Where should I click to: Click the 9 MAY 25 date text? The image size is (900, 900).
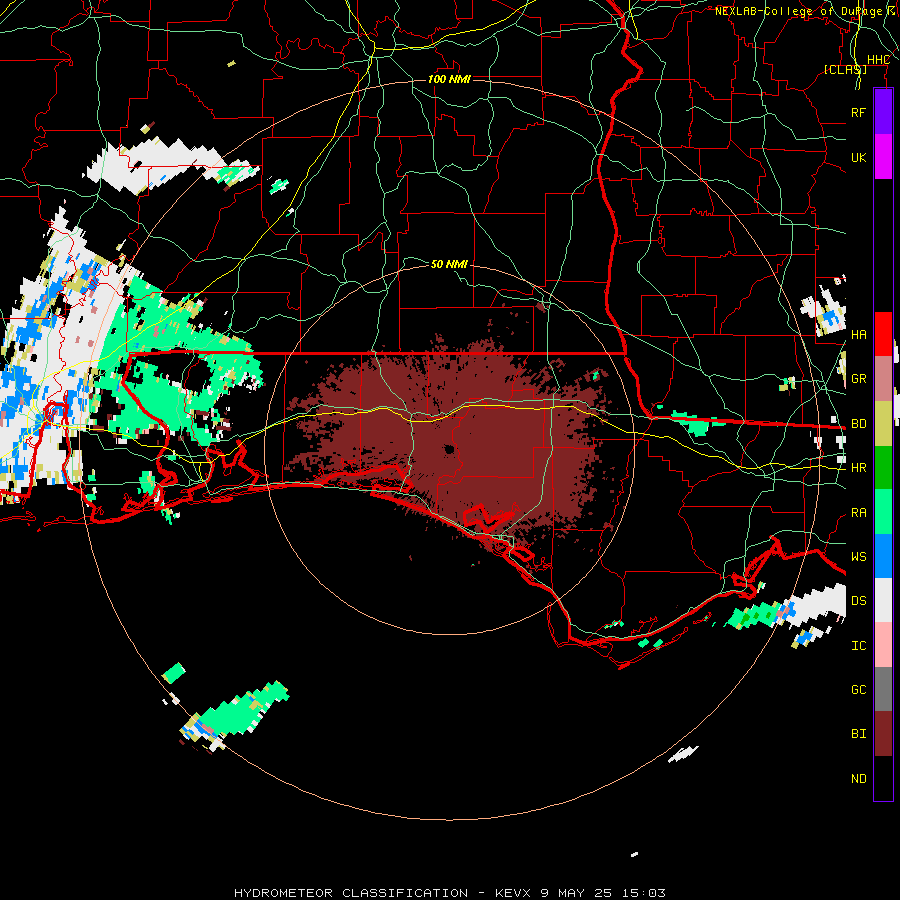(577, 893)
